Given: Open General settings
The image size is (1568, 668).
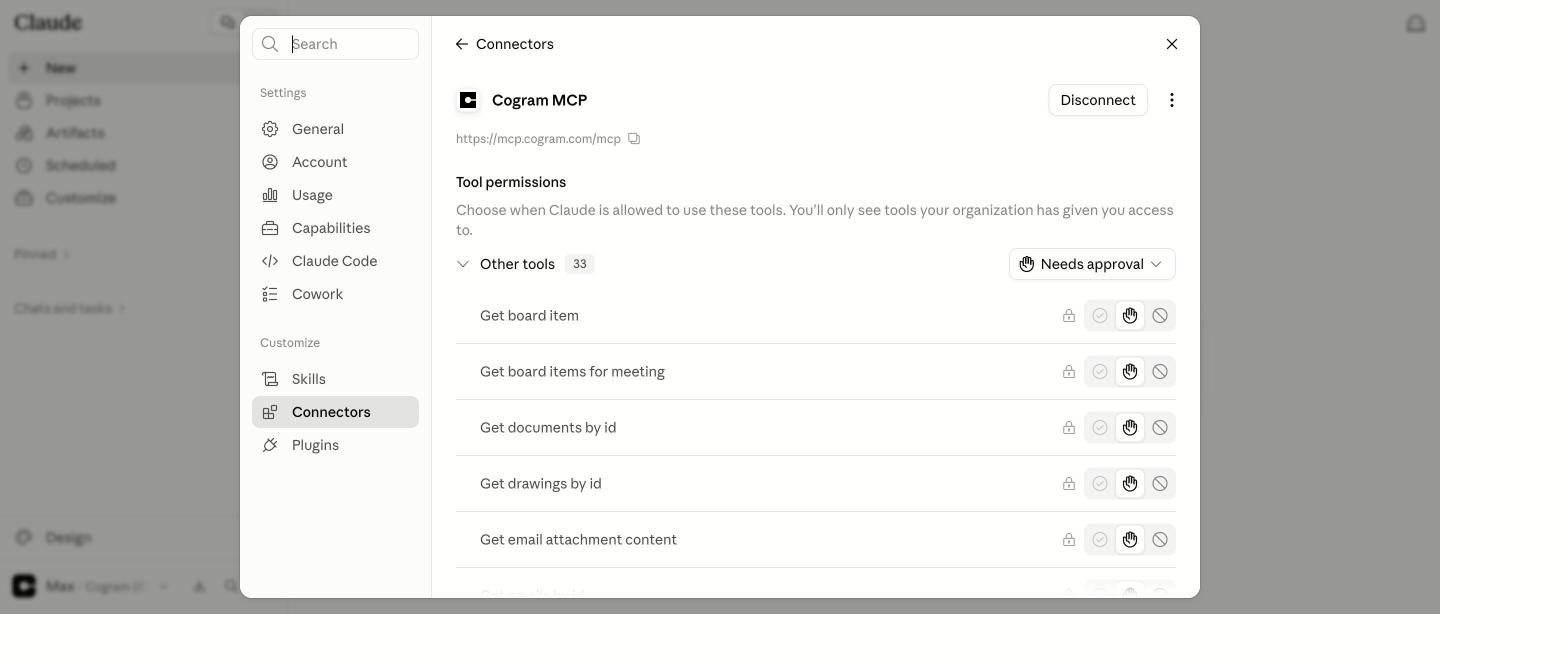Looking at the screenshot, I should 335,129.
